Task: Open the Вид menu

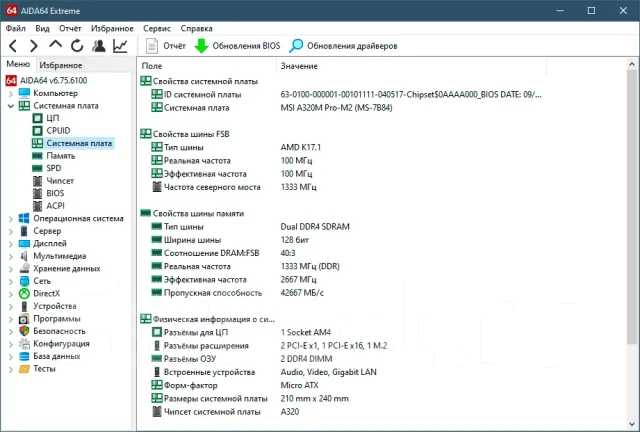Action: pos(42,29)
